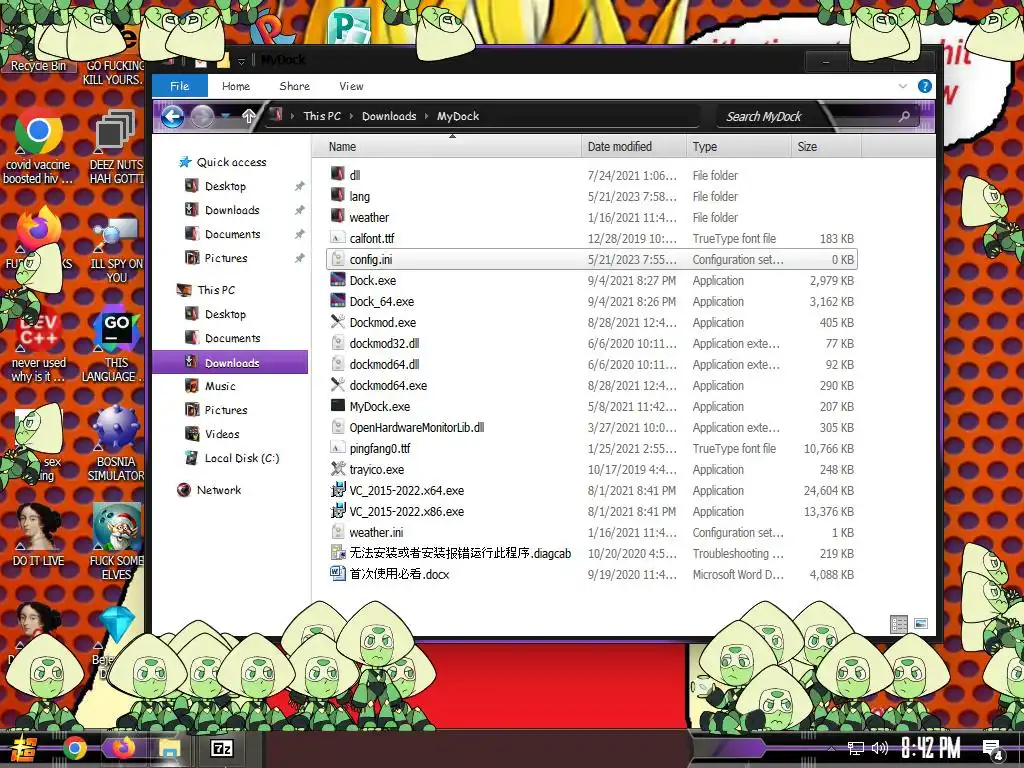Select the weather.ini file name
The height and width of the screenshot is (768, 1024).
click(376, 532)
